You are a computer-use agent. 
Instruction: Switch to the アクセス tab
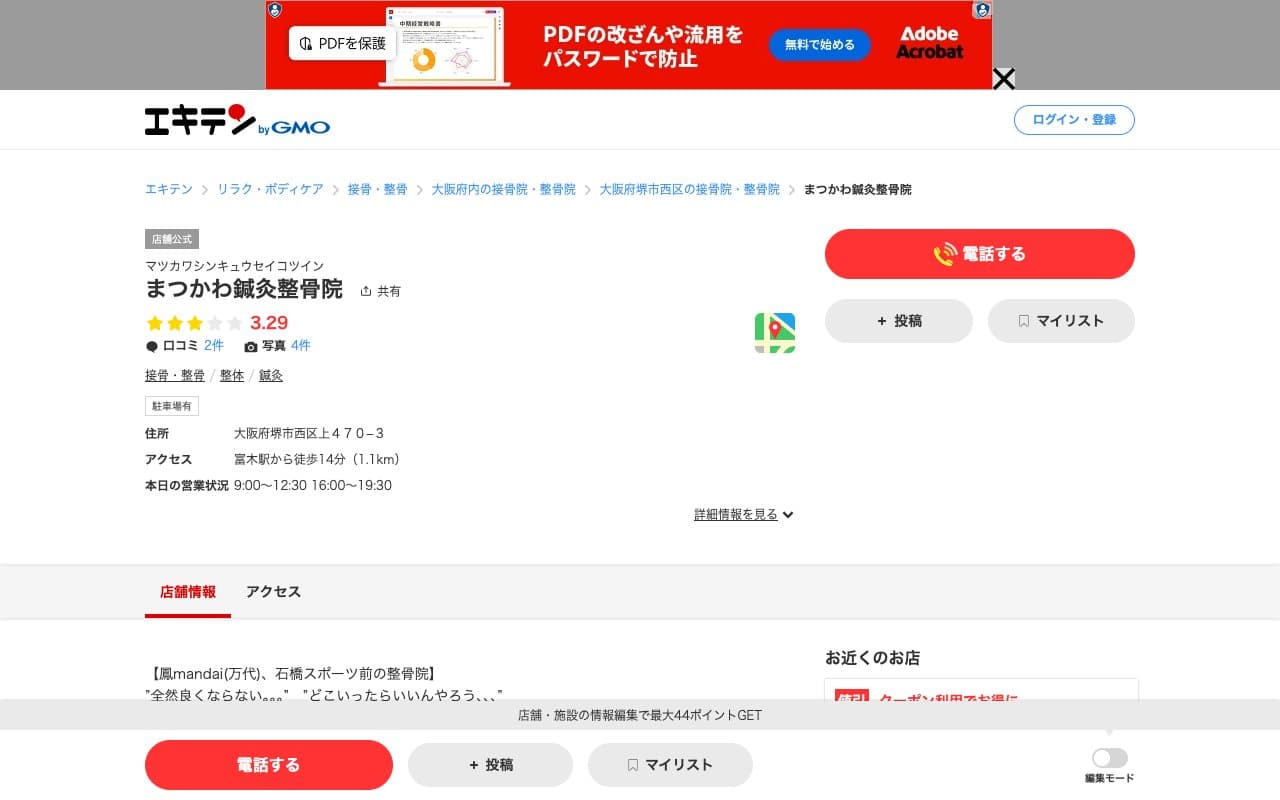pyautogui.click(x=272, y=591)
